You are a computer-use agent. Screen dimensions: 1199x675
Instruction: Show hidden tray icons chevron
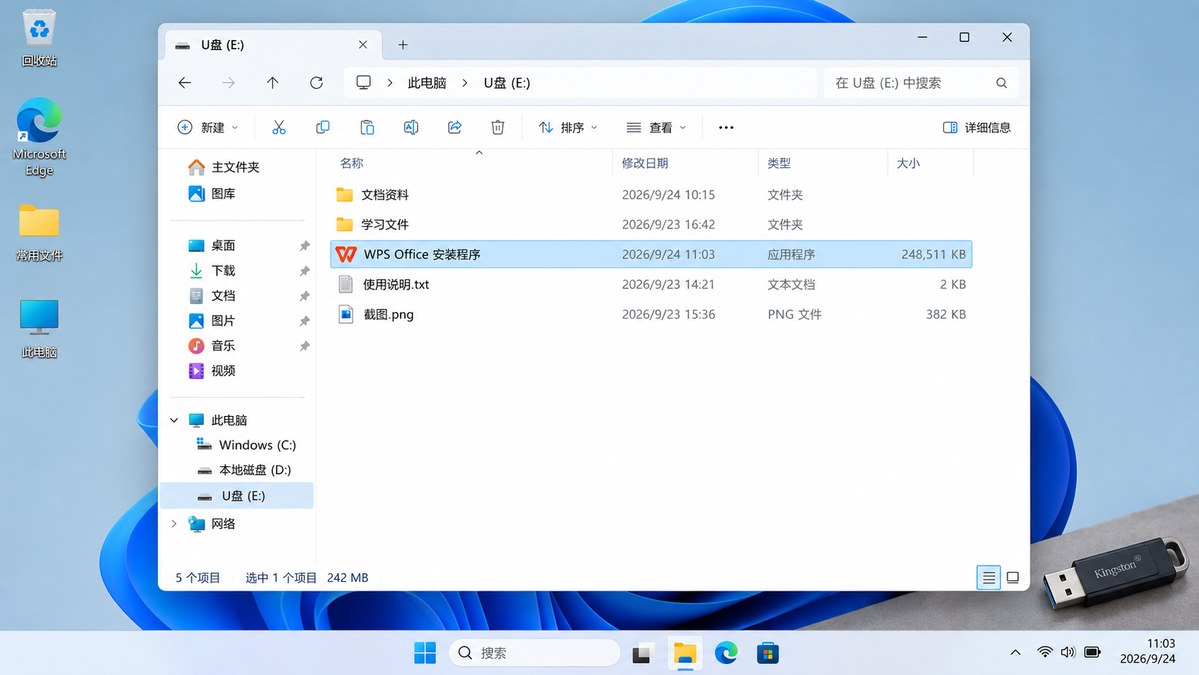pos(1015,652)
